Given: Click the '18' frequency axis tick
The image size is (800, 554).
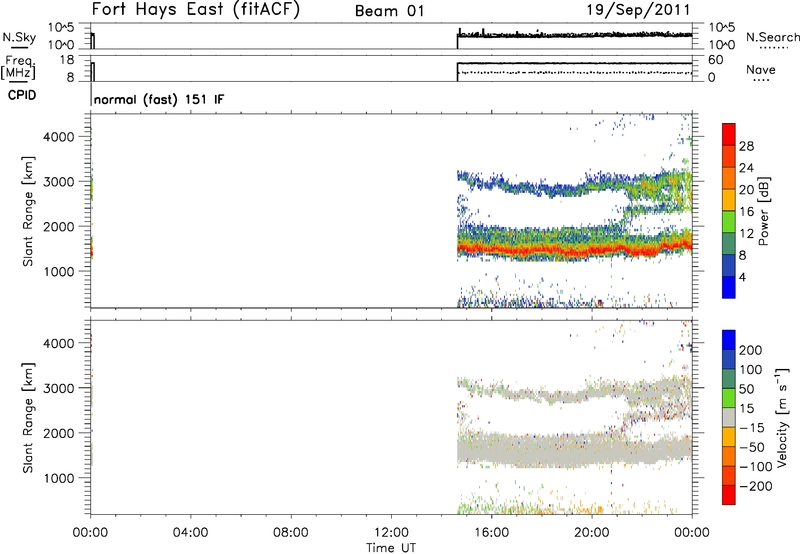Looking at the screenshot, I should pos(66,60).
